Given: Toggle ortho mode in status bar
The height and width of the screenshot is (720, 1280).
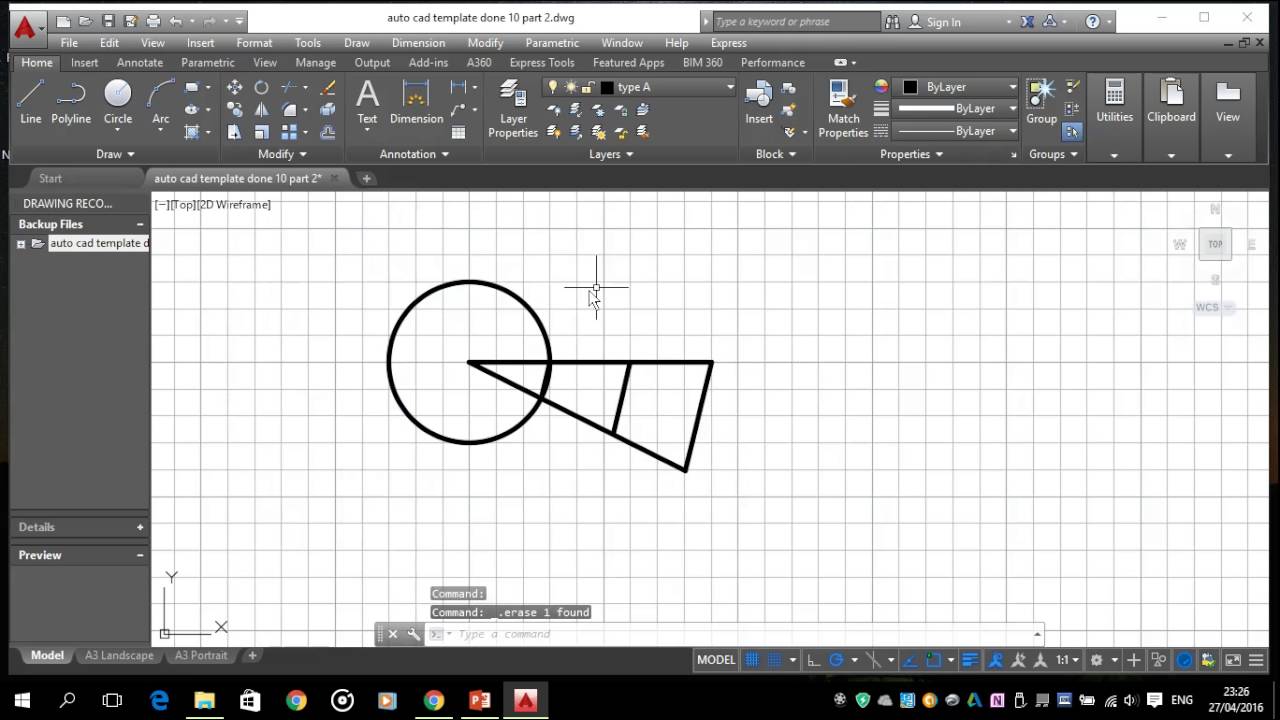Looking at the screenshot, I should click(x=813, y=660).
